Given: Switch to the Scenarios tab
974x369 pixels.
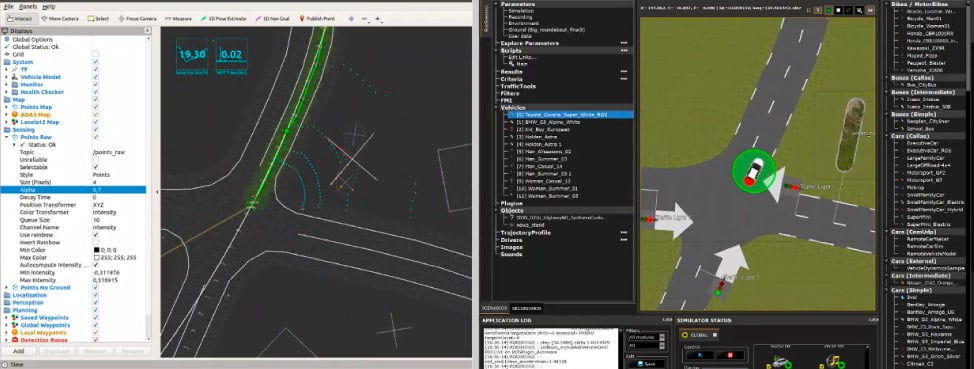Looking at the screenshot, I should (x=495, y=308).
